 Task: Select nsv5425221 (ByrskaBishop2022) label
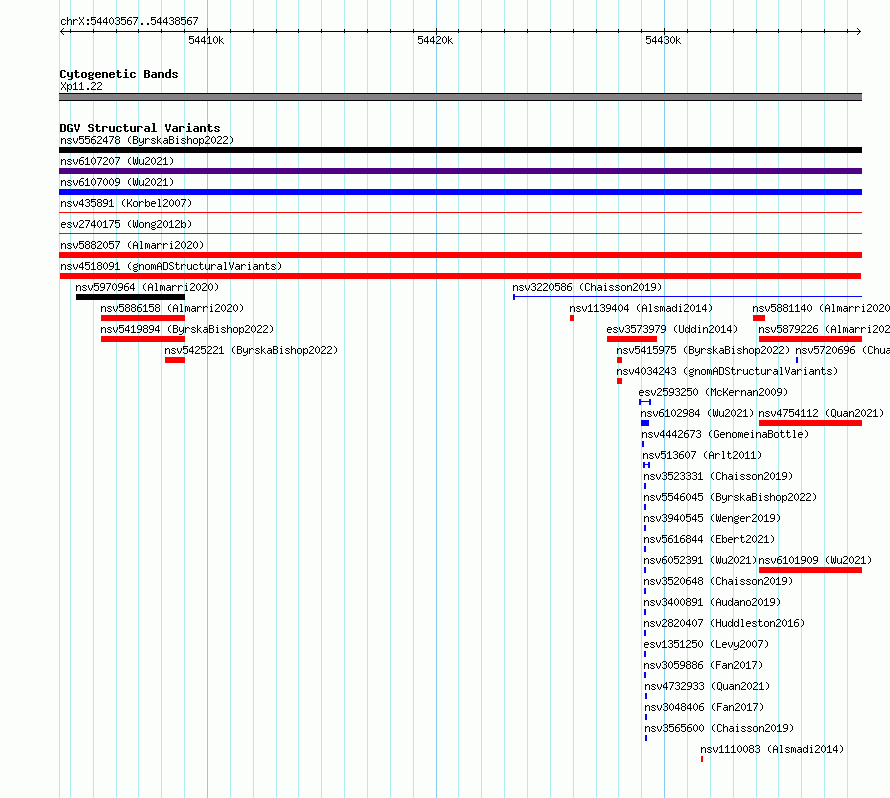pos(251,350)
